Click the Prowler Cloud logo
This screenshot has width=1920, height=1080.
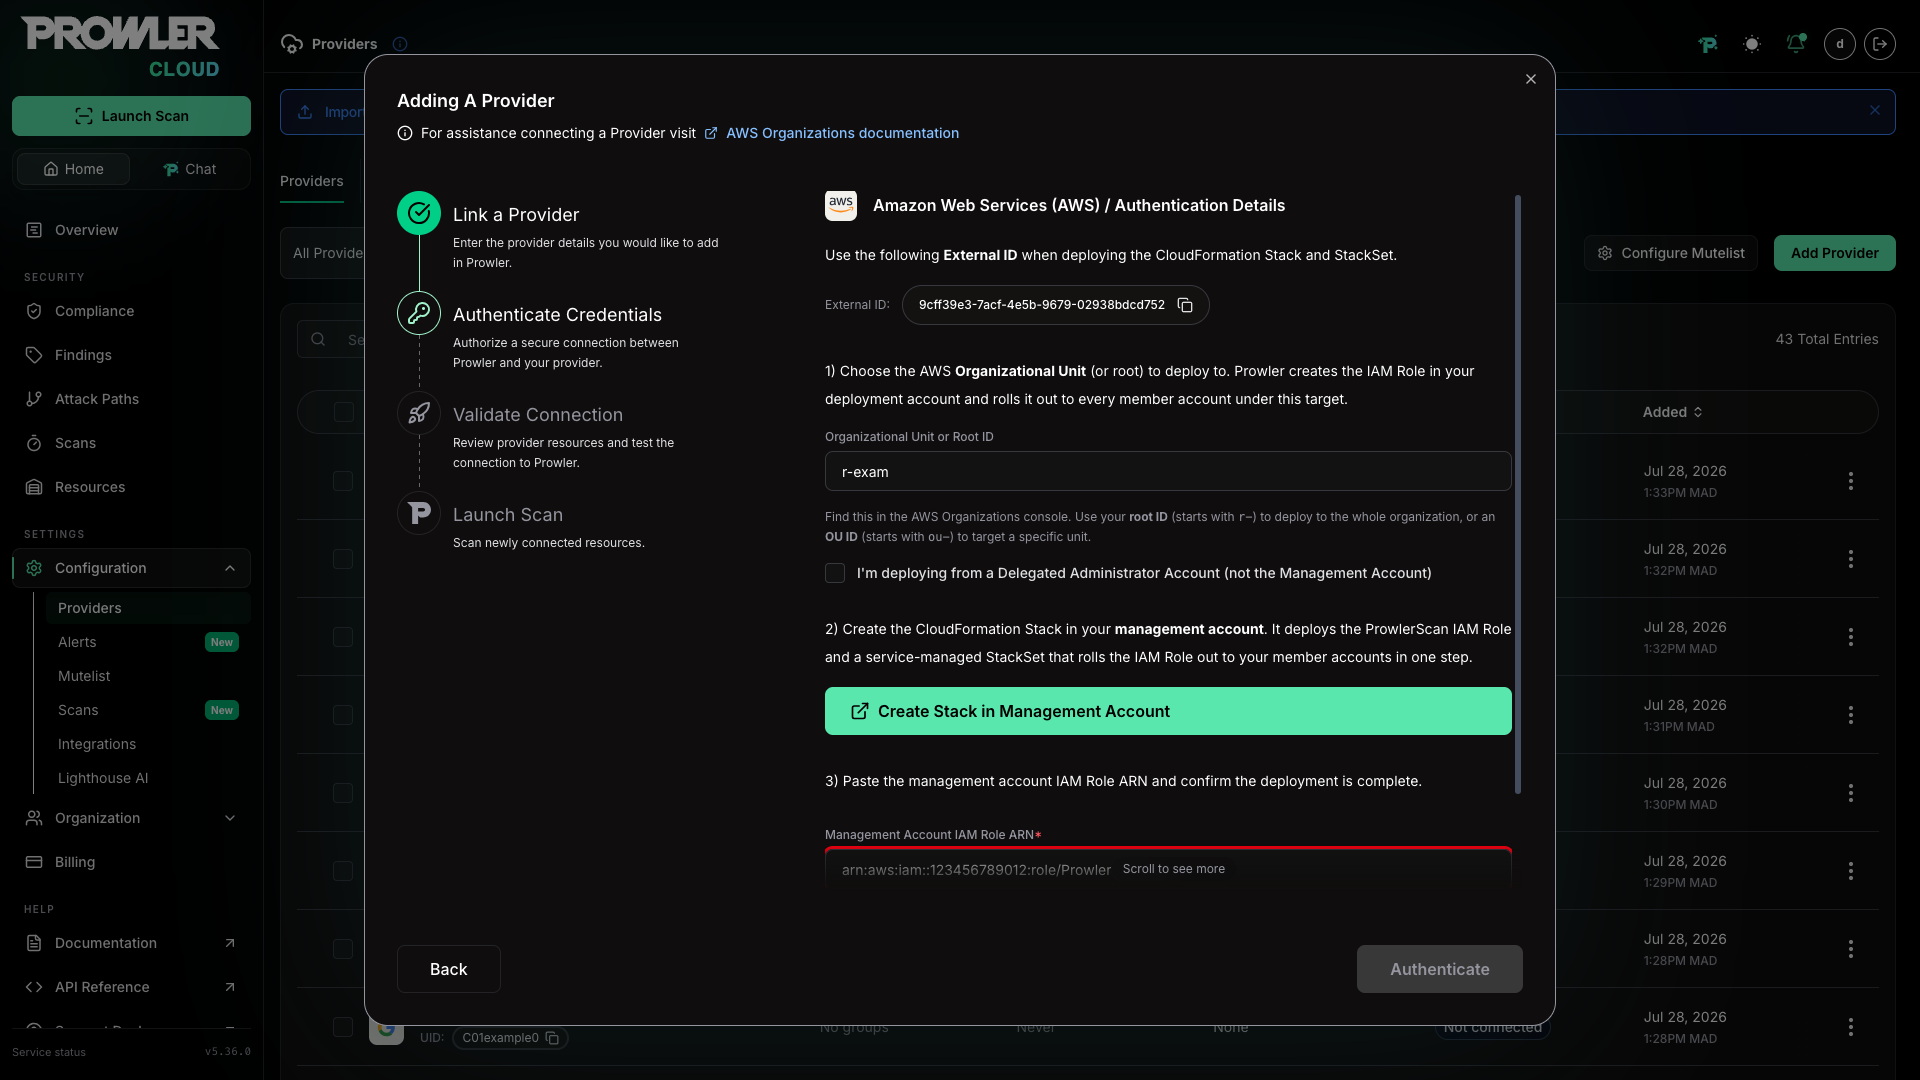point(120,47)
